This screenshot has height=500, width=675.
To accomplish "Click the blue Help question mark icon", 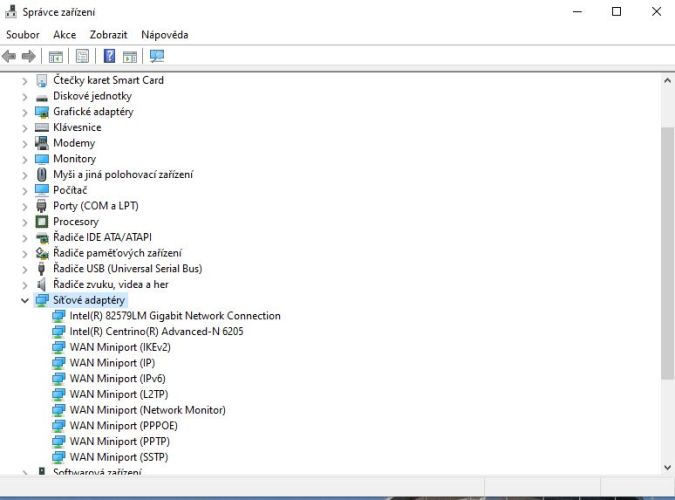I will (109, 56).
